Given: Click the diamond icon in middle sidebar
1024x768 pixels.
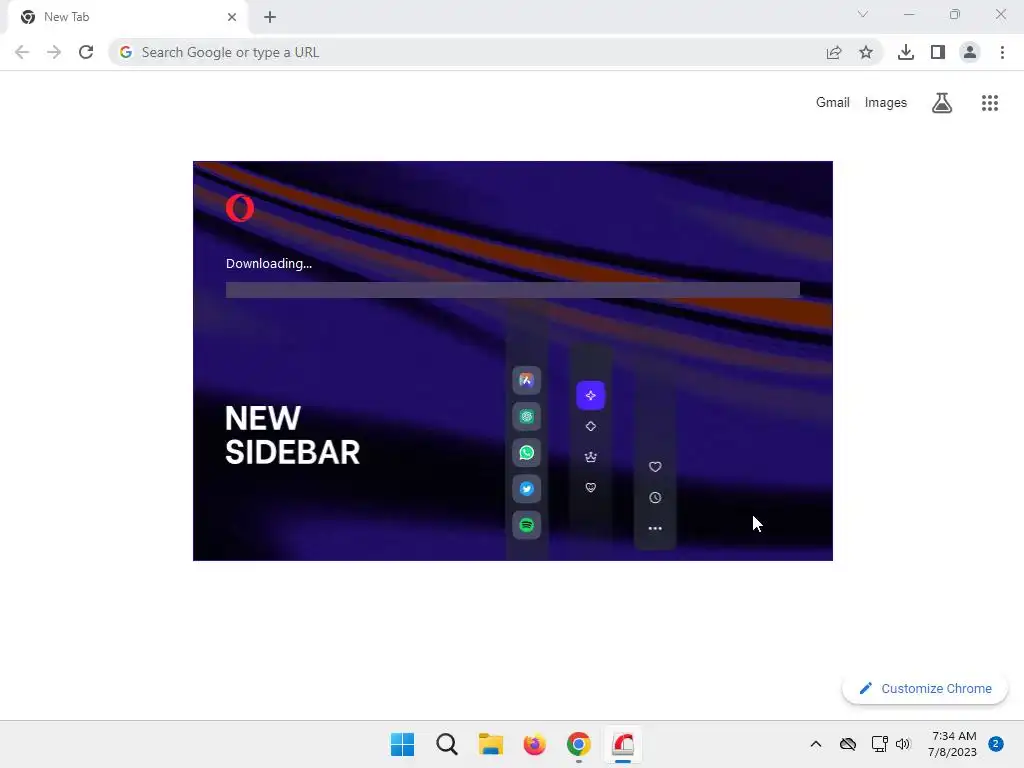Looking at the screenshot, I should (x=590, y=426).
